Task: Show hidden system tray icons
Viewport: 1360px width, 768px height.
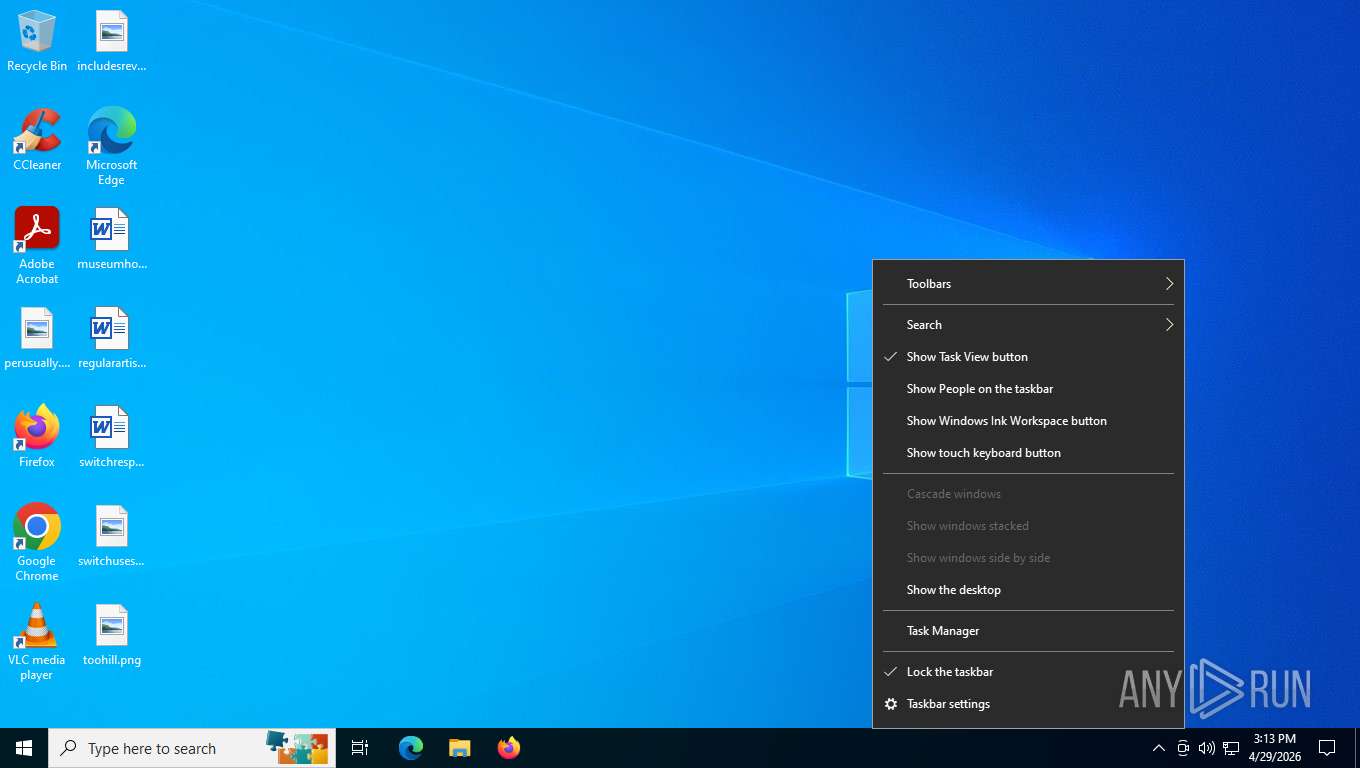Action: coord(1159,748)
